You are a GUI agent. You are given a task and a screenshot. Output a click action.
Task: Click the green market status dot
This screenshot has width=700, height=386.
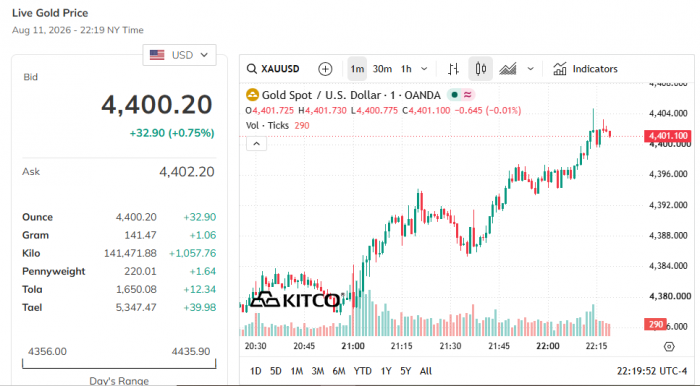(x=454, y=95)
